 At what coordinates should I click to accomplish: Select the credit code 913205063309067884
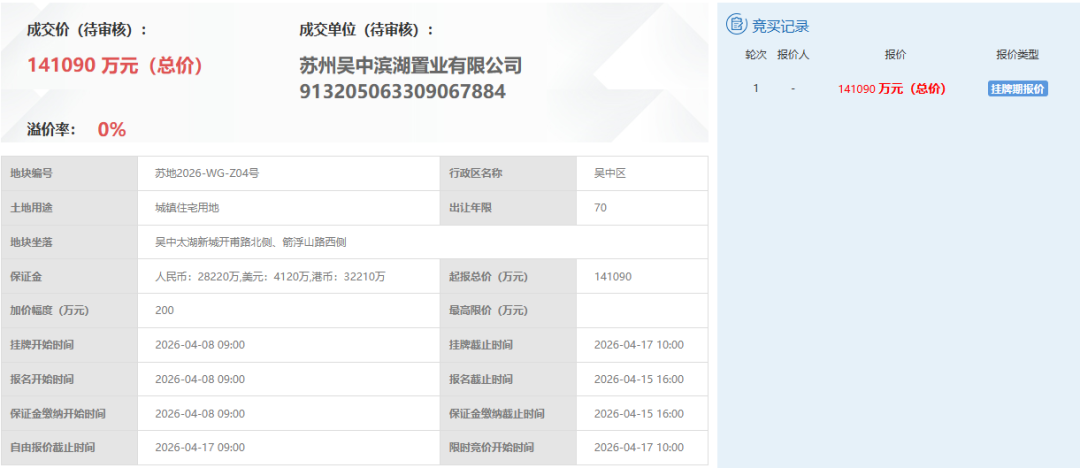pyautogui.click(x=402, y=92)
